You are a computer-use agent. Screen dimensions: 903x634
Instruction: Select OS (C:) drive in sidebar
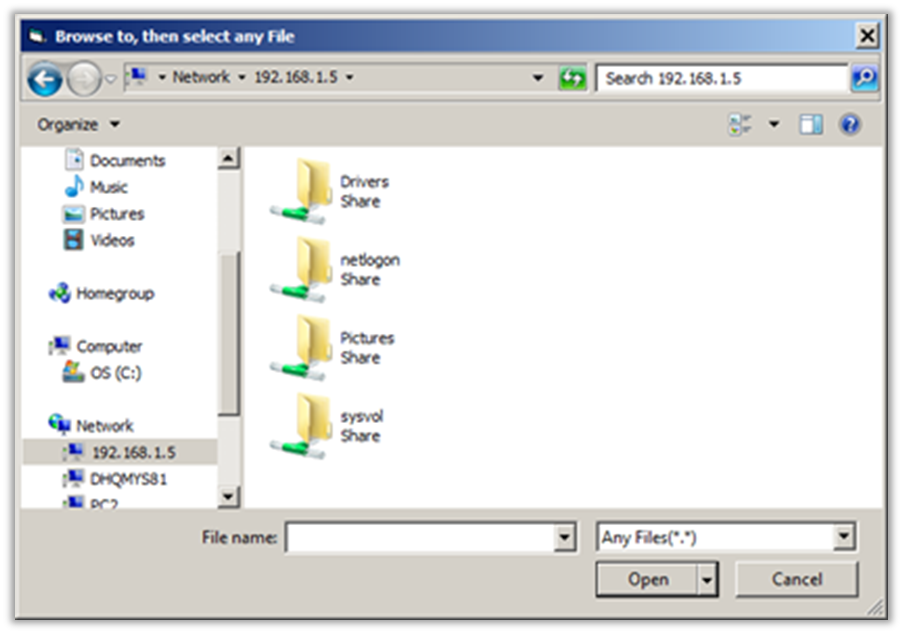point(116,373)
